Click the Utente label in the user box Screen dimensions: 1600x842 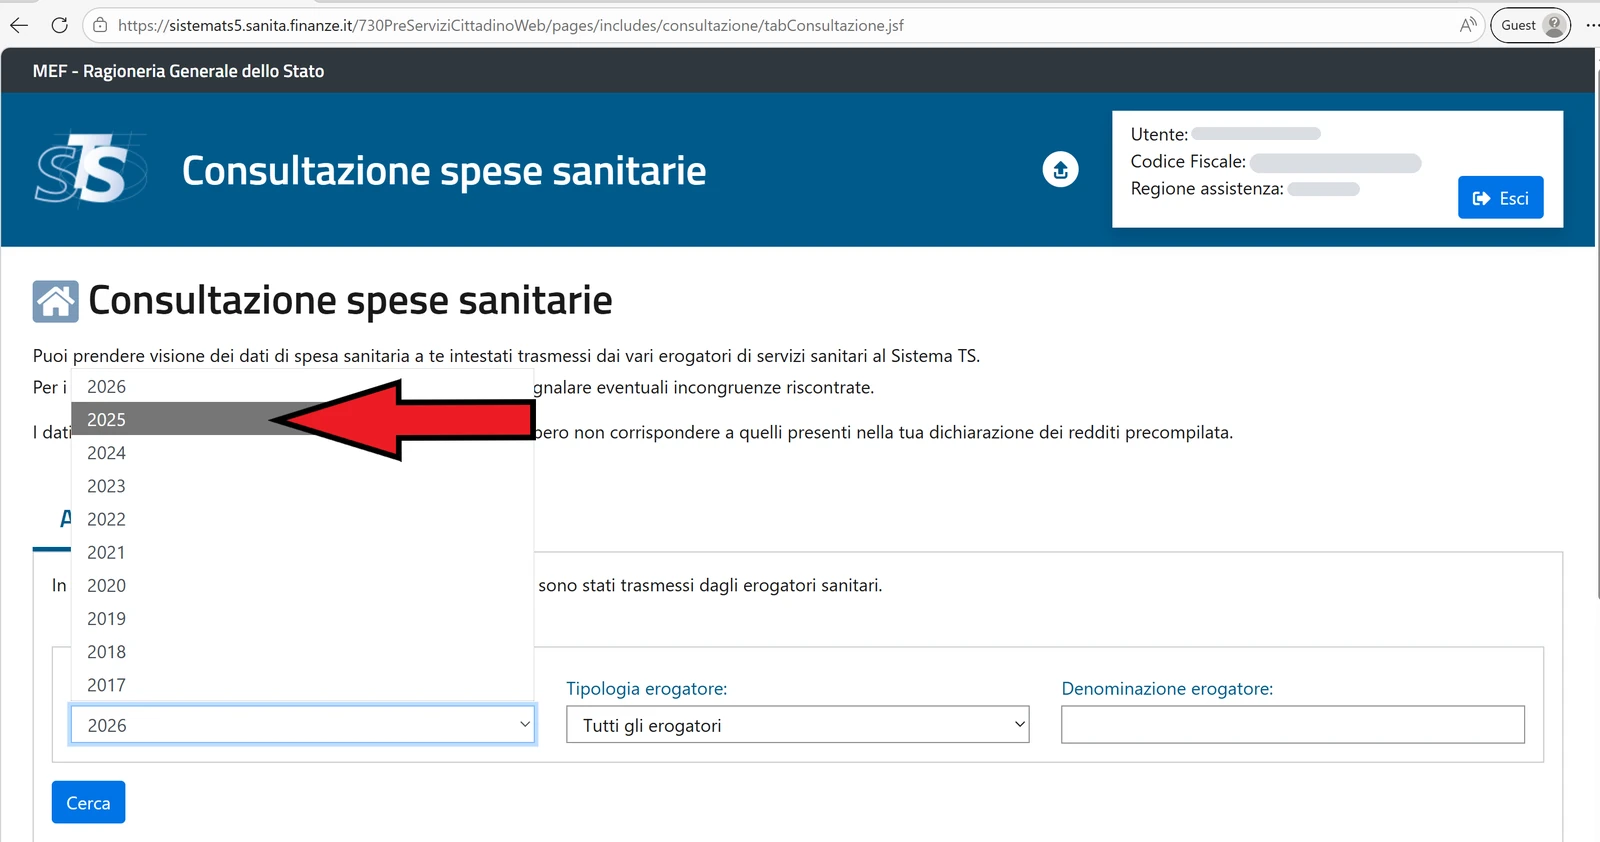pos(1159,134)
